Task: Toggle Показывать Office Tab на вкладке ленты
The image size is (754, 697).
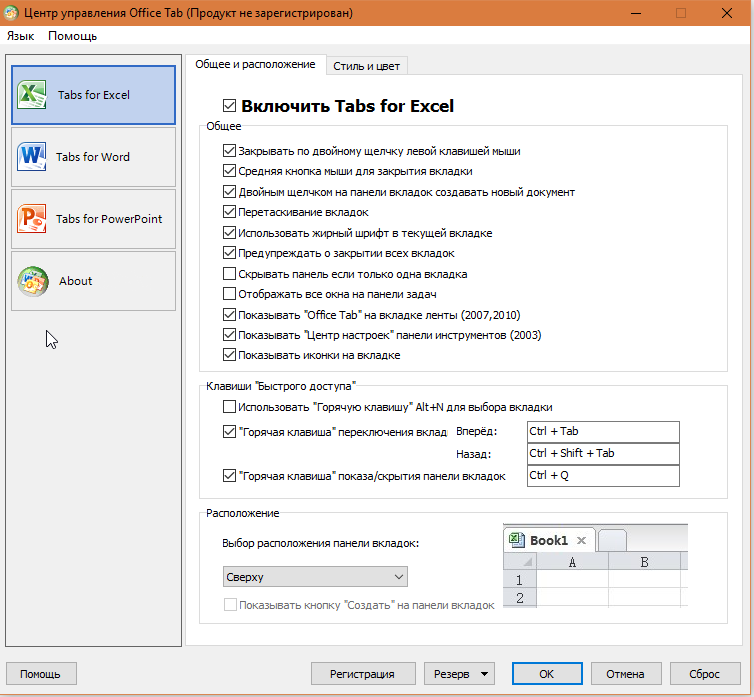Action: [x=229, y=315]
